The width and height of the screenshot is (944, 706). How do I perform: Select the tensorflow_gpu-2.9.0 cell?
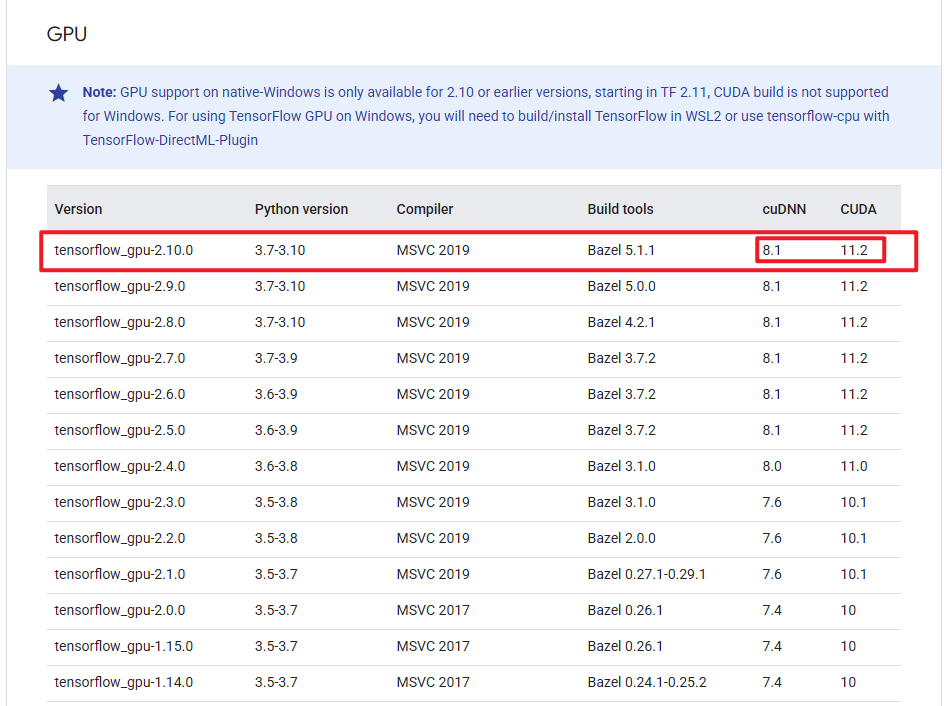point(119,286)
